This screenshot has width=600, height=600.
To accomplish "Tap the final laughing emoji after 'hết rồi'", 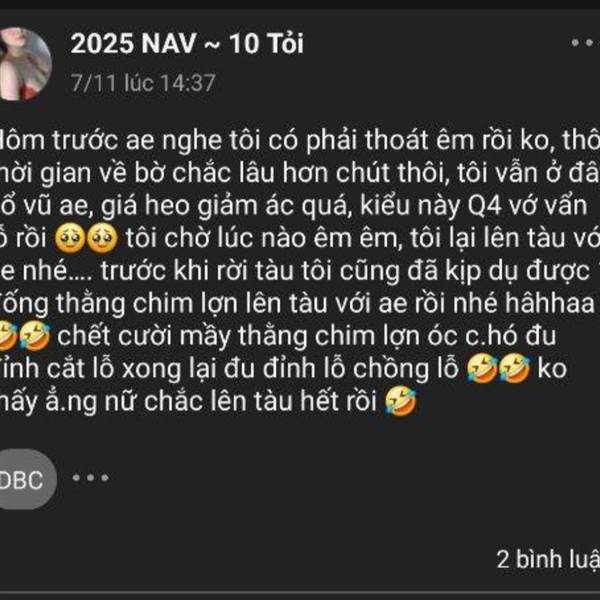I will point(401,401).
